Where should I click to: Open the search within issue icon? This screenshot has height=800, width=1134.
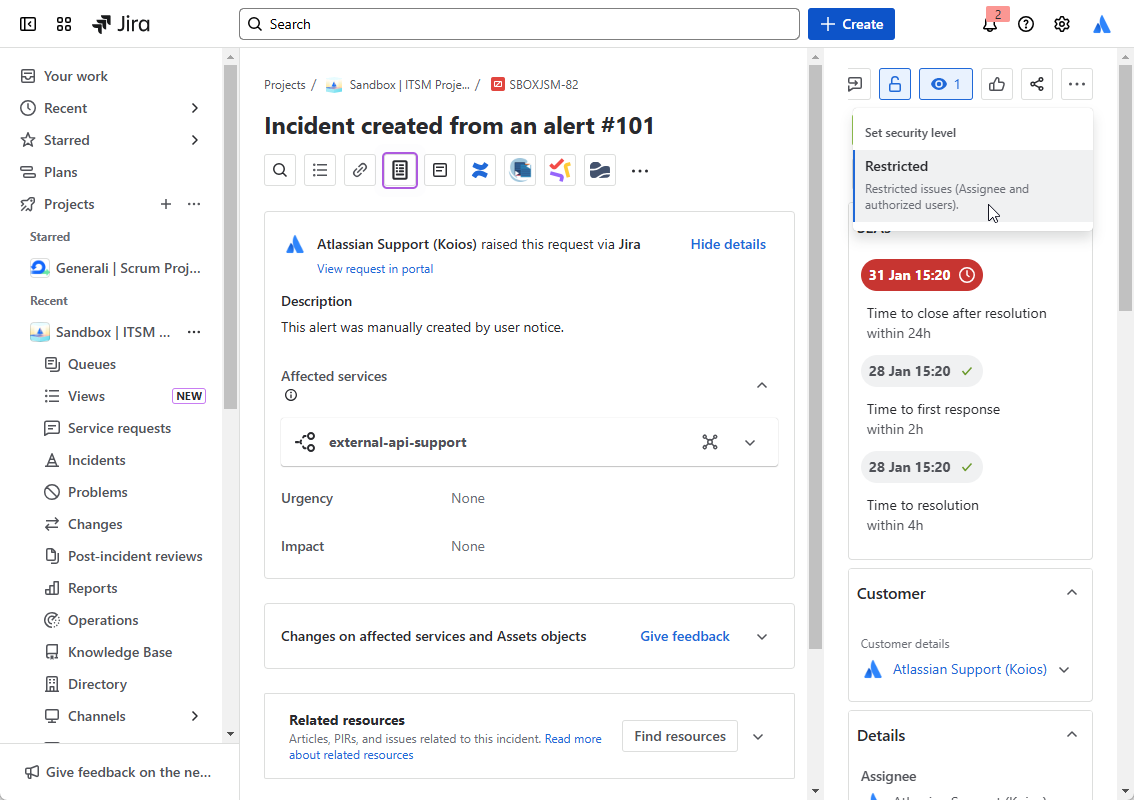pos(280,170)
